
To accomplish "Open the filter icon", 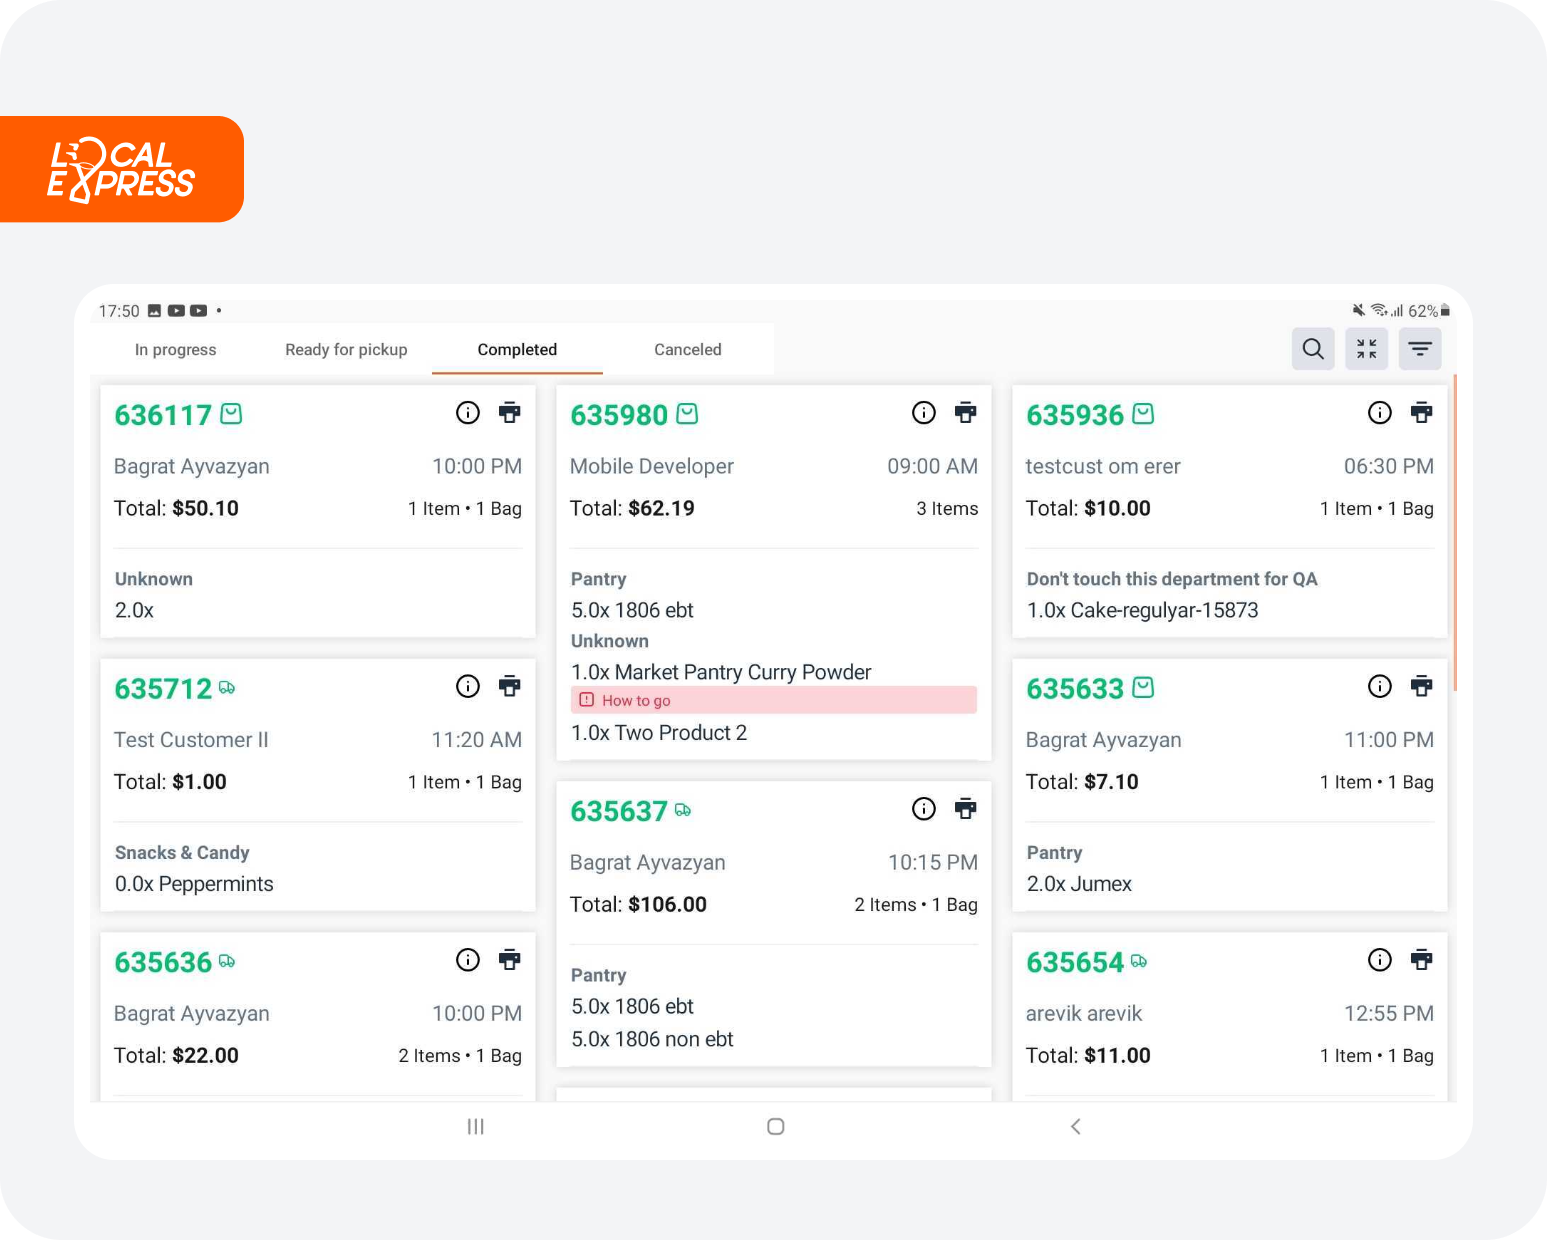I will [x=1420, y=348].
